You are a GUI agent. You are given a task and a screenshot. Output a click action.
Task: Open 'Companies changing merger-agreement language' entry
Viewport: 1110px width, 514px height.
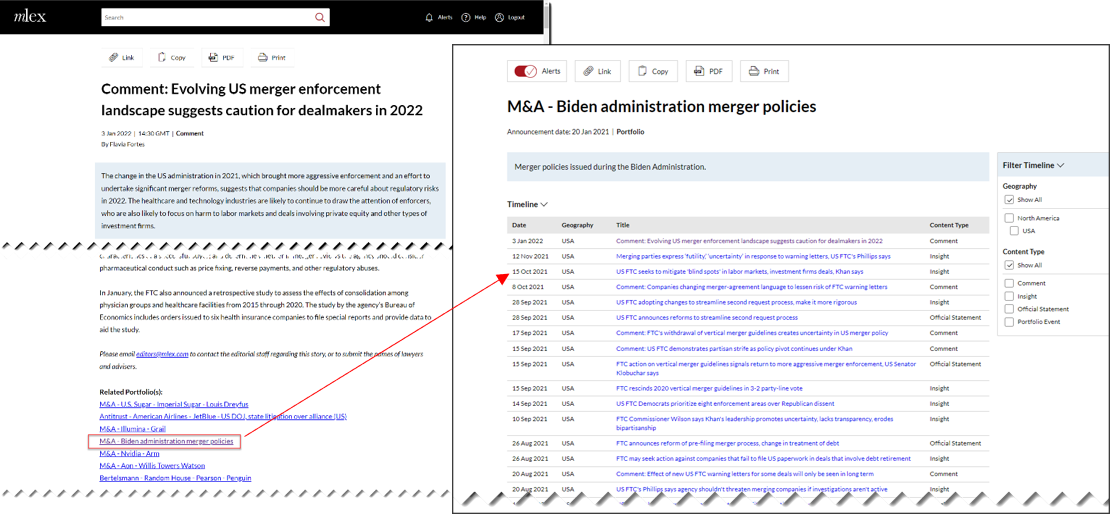click(x=751, y=287)
